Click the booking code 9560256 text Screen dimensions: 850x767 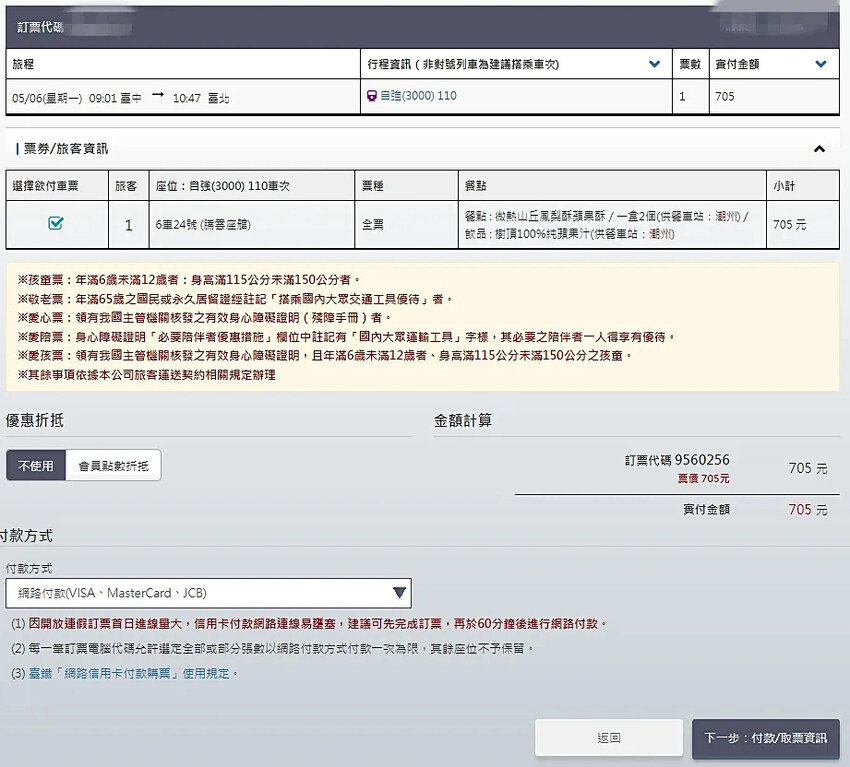700,457
